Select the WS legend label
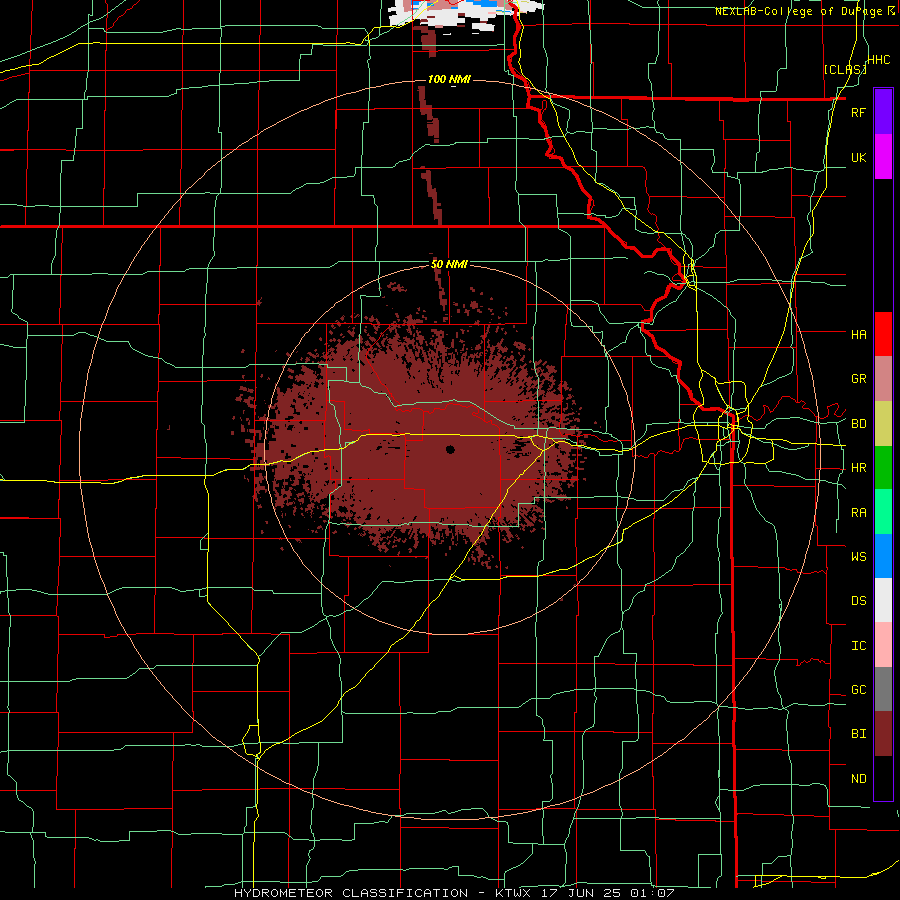Image resolution: width=900 pixels, height=900 pixels. tap(858, 556)
